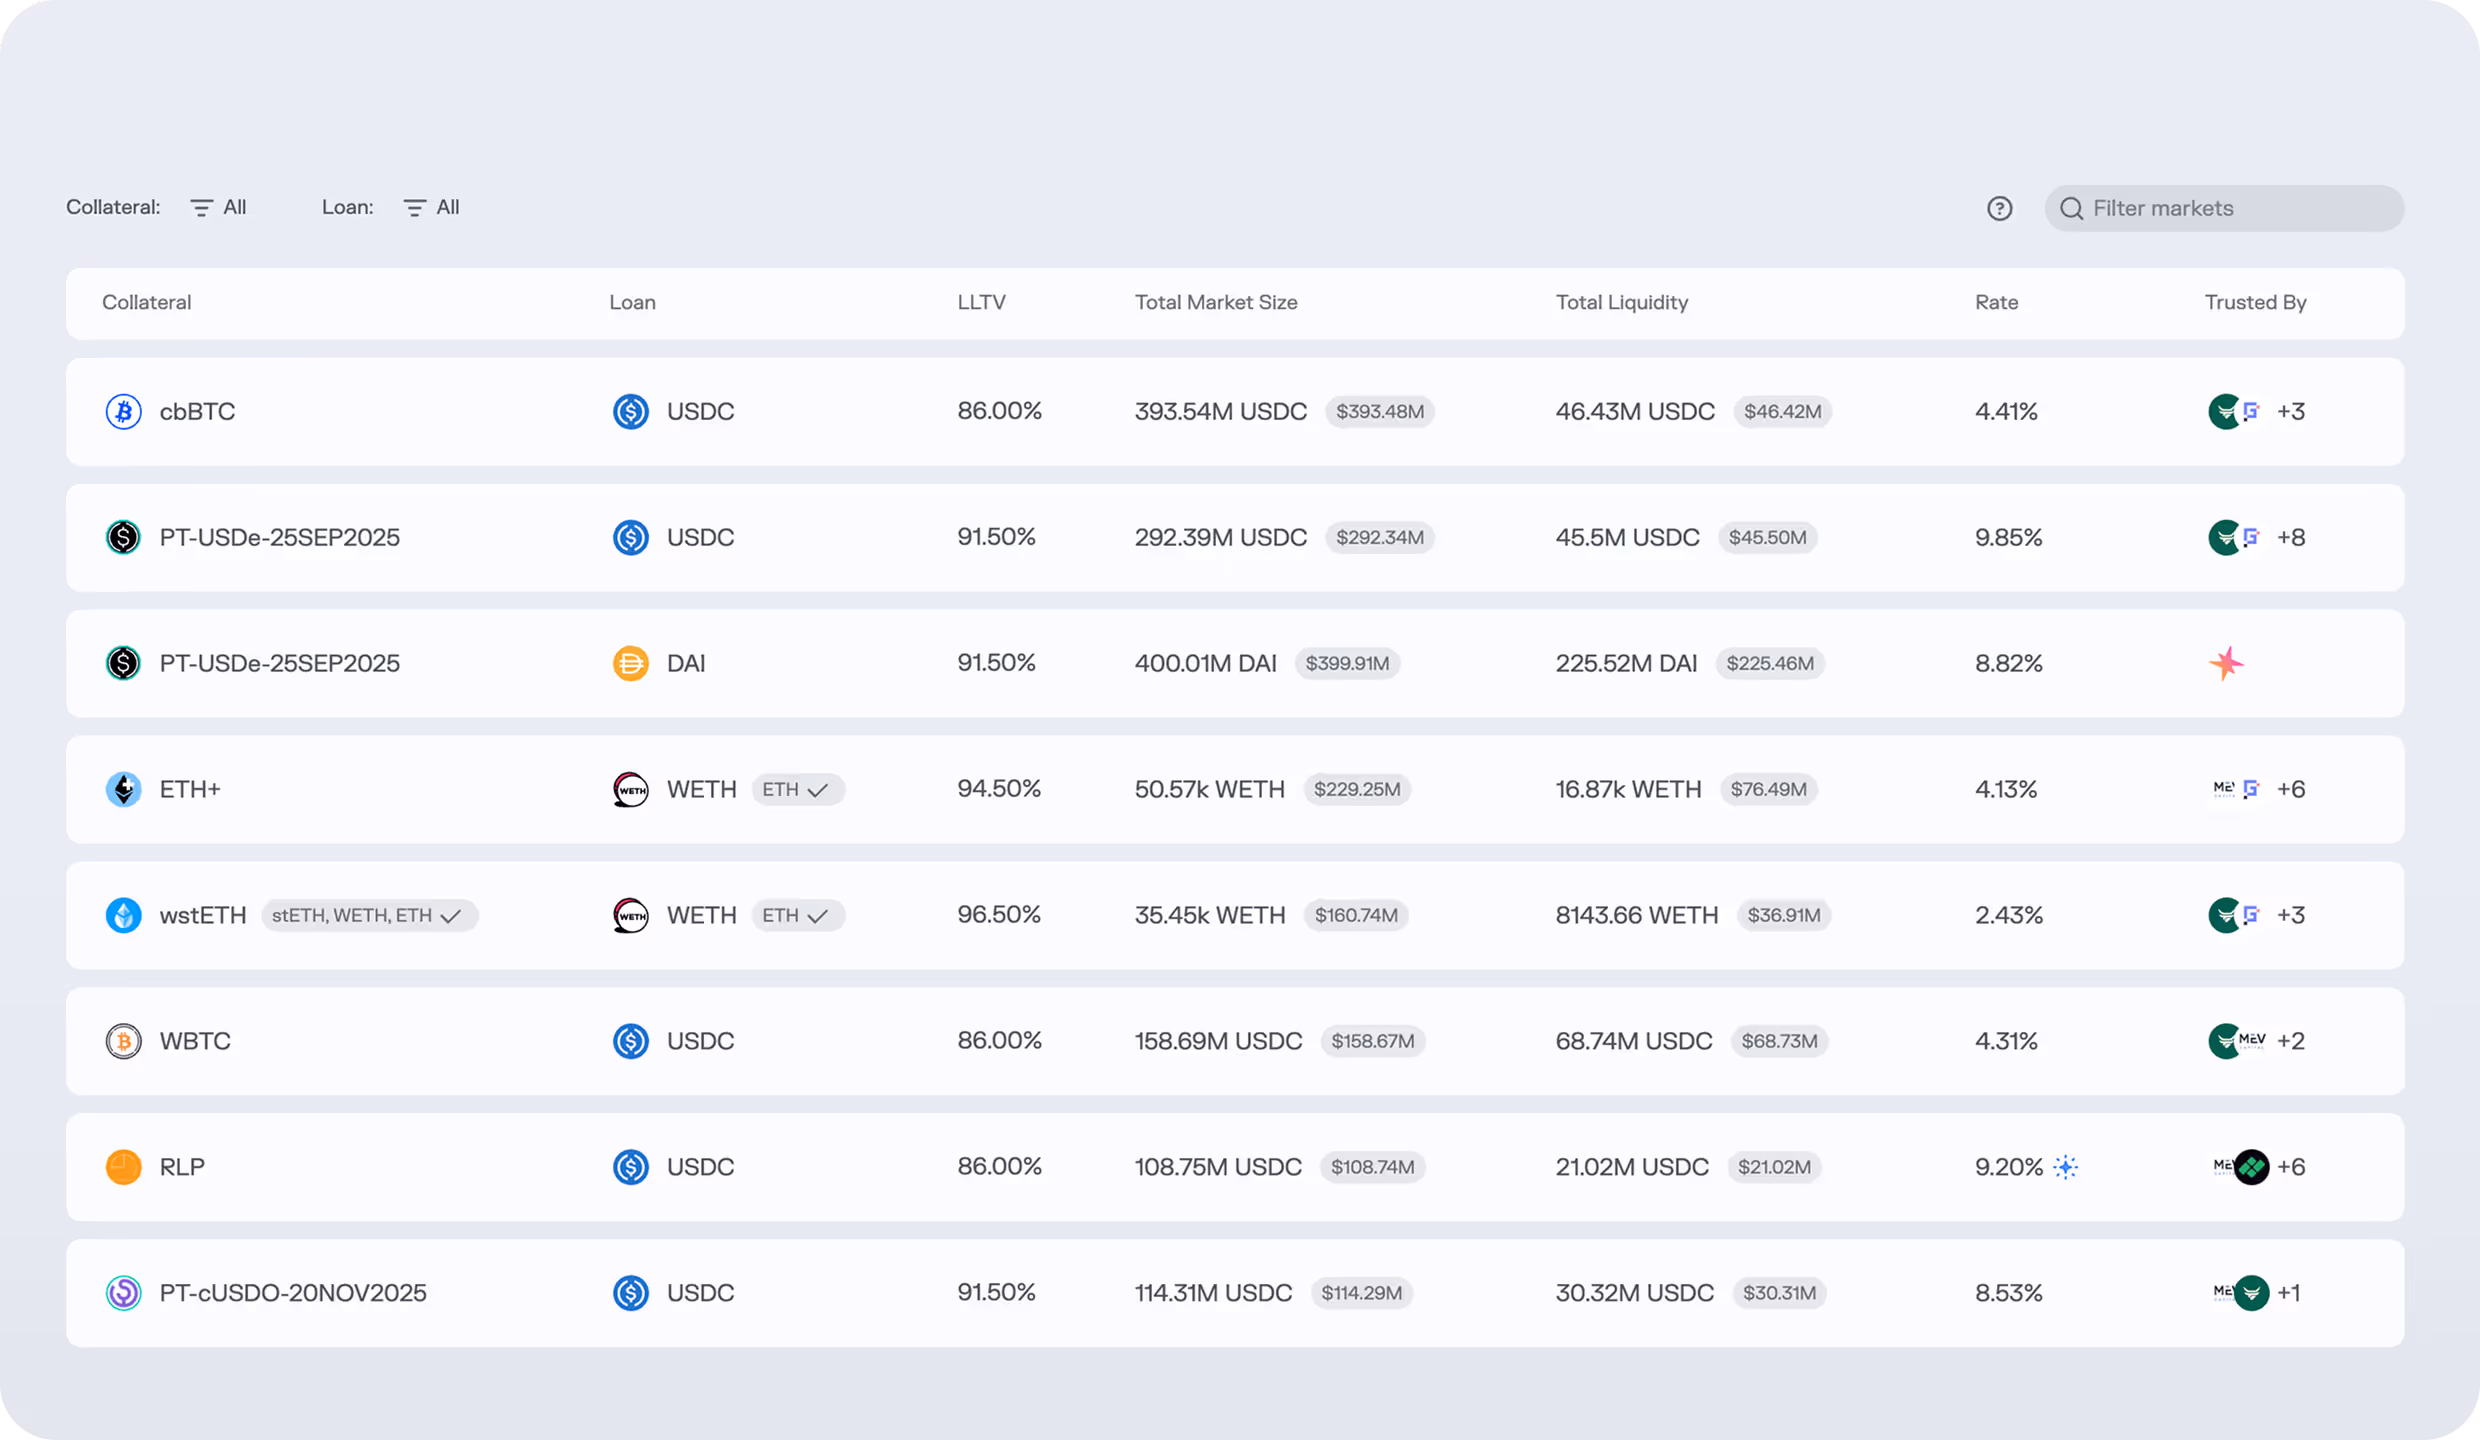Screen dimensions: 2480x1440
Task: Click the WBTC collateral coin icon
Action: [123, 1041]
